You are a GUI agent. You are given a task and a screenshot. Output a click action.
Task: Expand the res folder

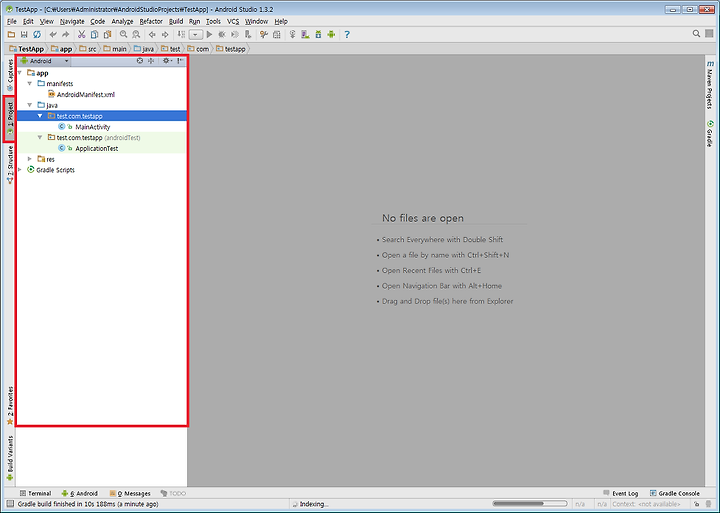coord(30,159)
